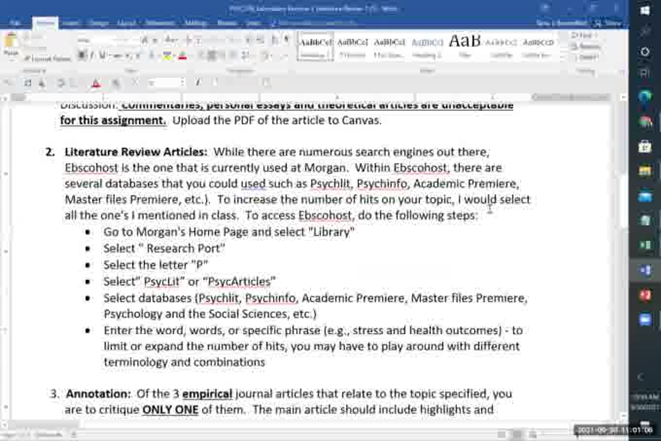Viewport: 661px width, 441px height.
Task: Toggle bold formatting in the ribbon
Action: [x=82, y=56]
